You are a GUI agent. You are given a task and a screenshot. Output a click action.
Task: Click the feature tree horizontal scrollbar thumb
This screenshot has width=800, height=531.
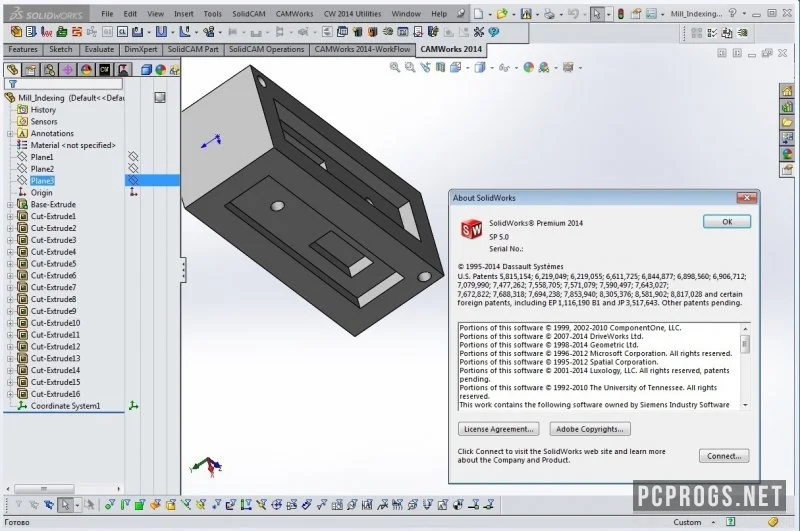pos(44,489)
